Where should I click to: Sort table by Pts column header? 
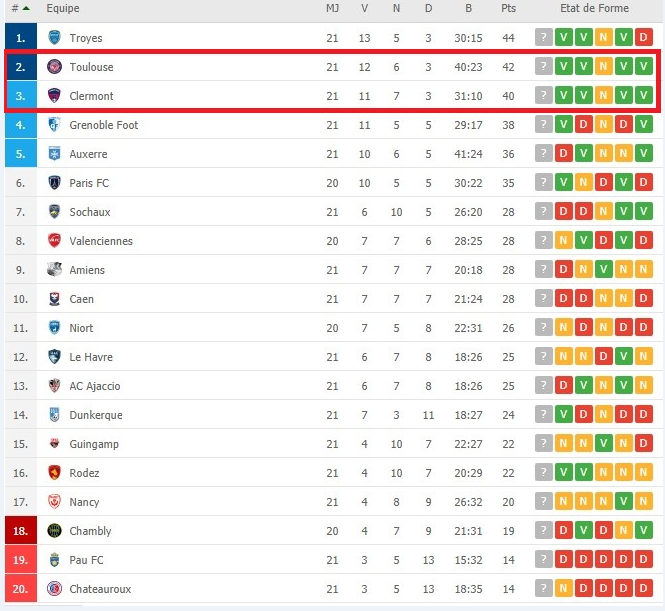pyautogui.click(x=508, y=8)
